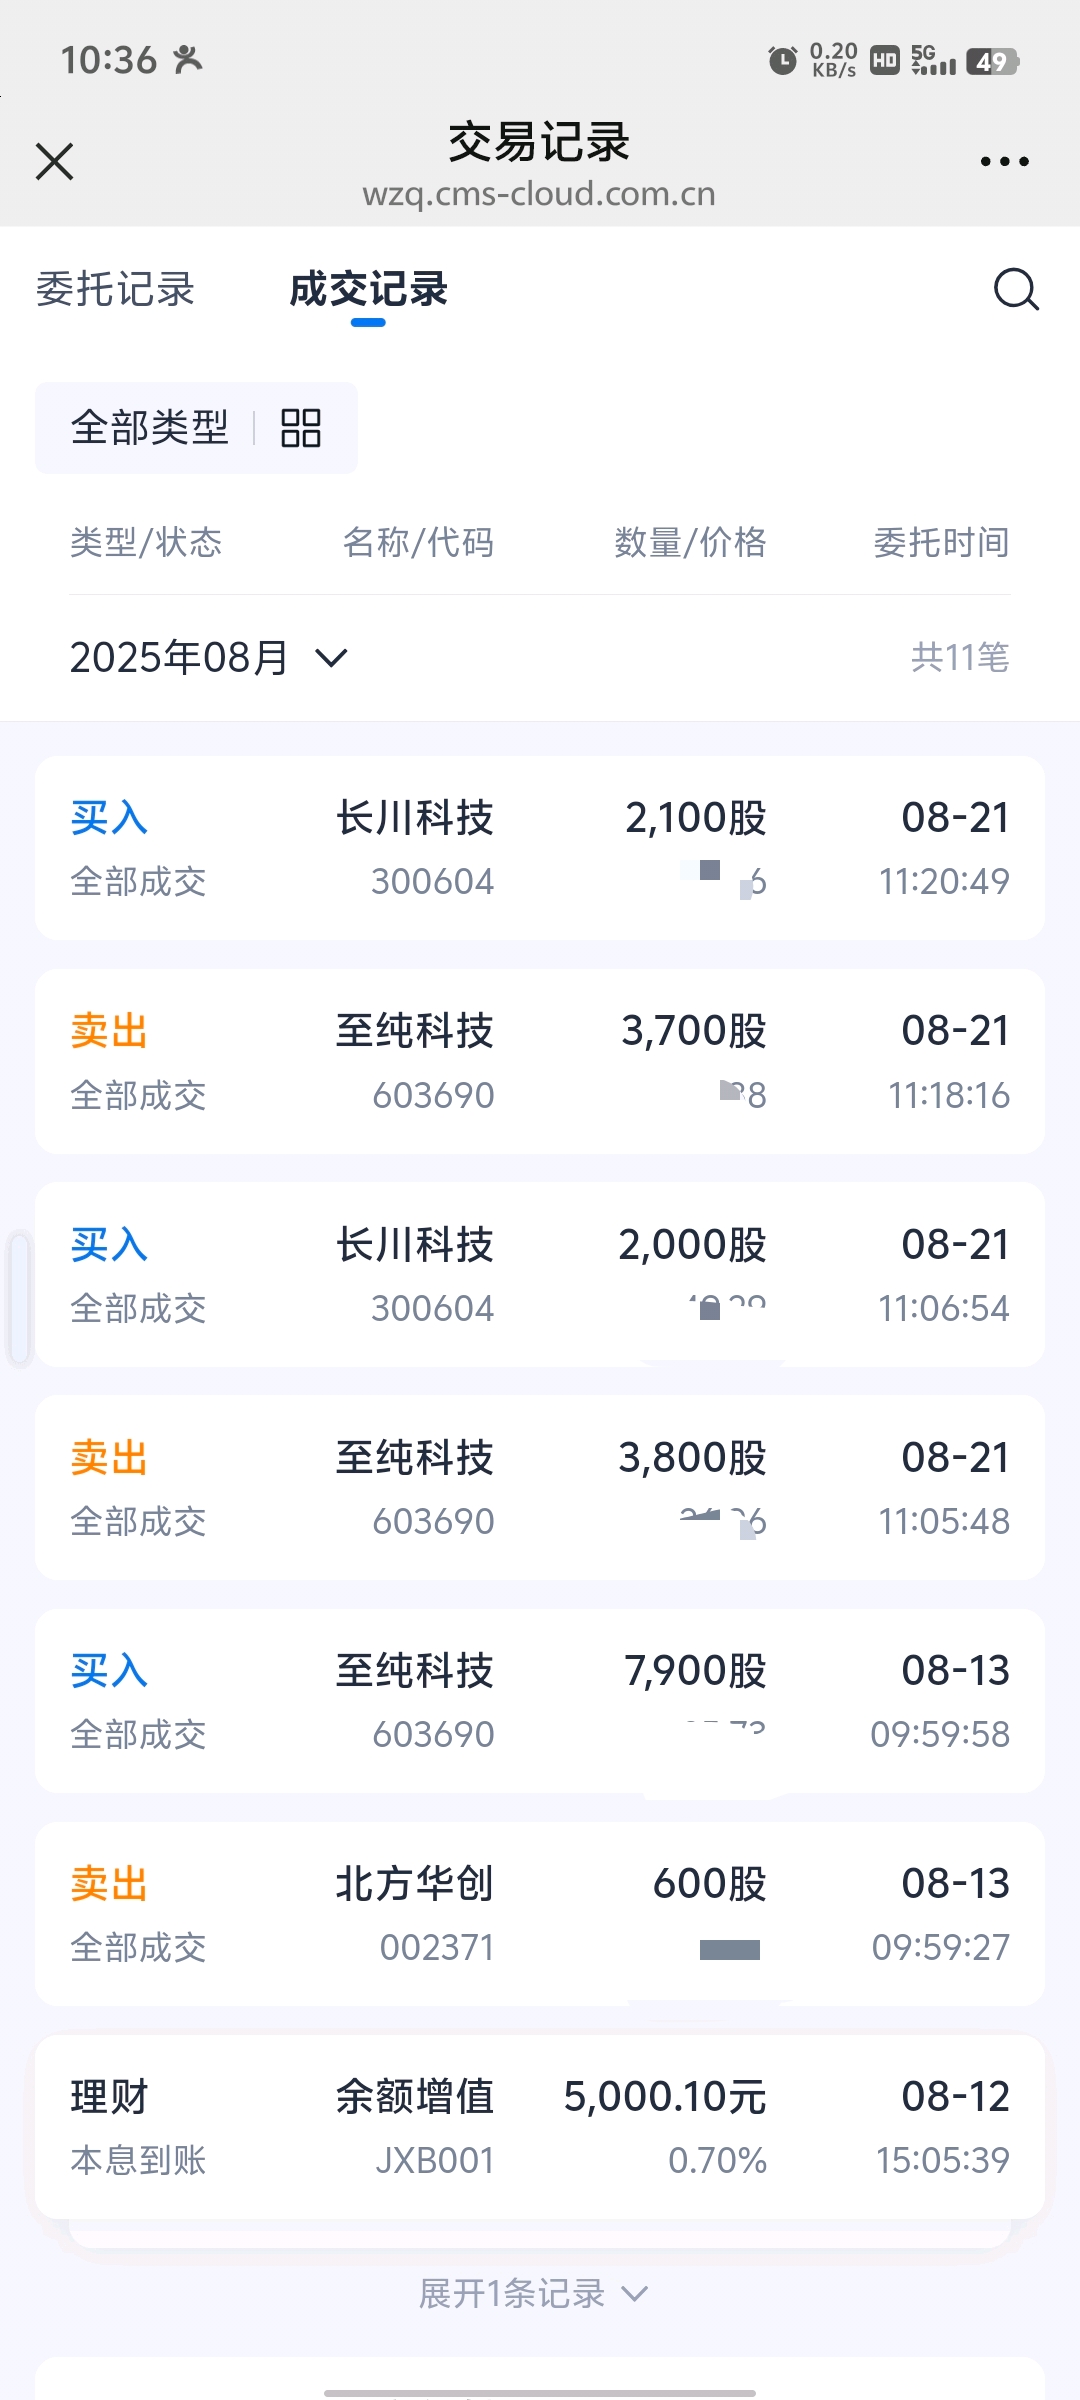Tap the battery indicator in status bar
Screen dimensions: 1080x2400
pyautogui.click(x=992, y=62)
